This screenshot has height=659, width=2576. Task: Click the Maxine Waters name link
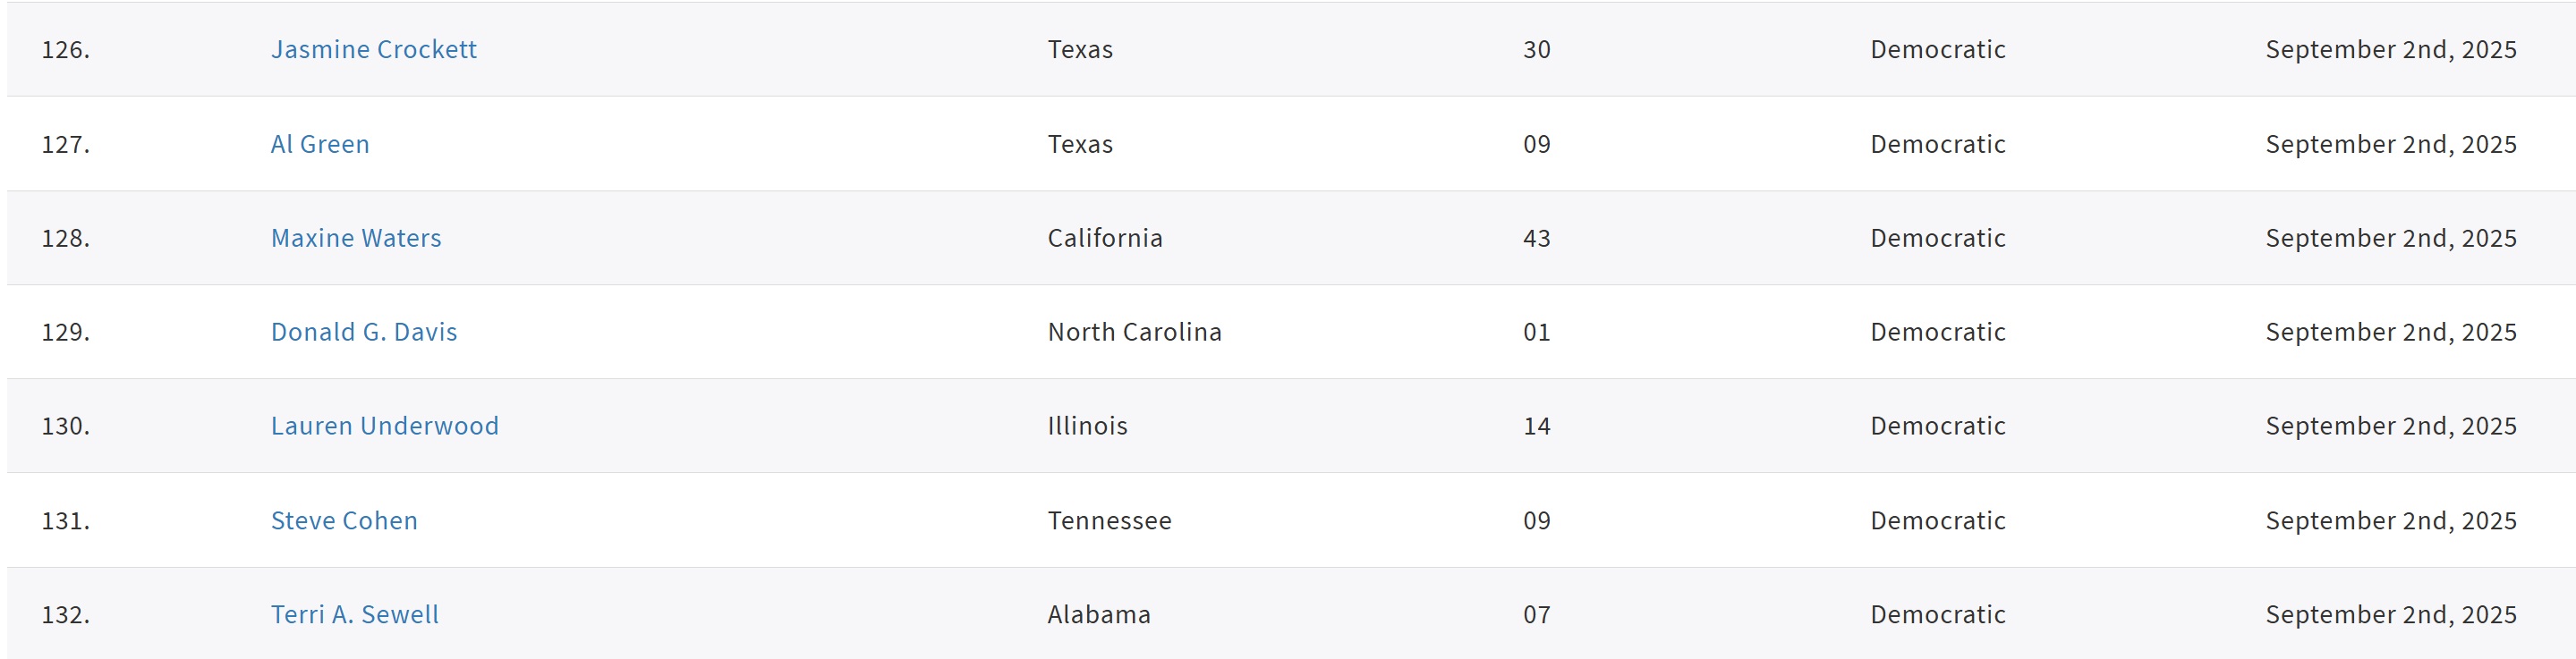click(x=356, y=238)
